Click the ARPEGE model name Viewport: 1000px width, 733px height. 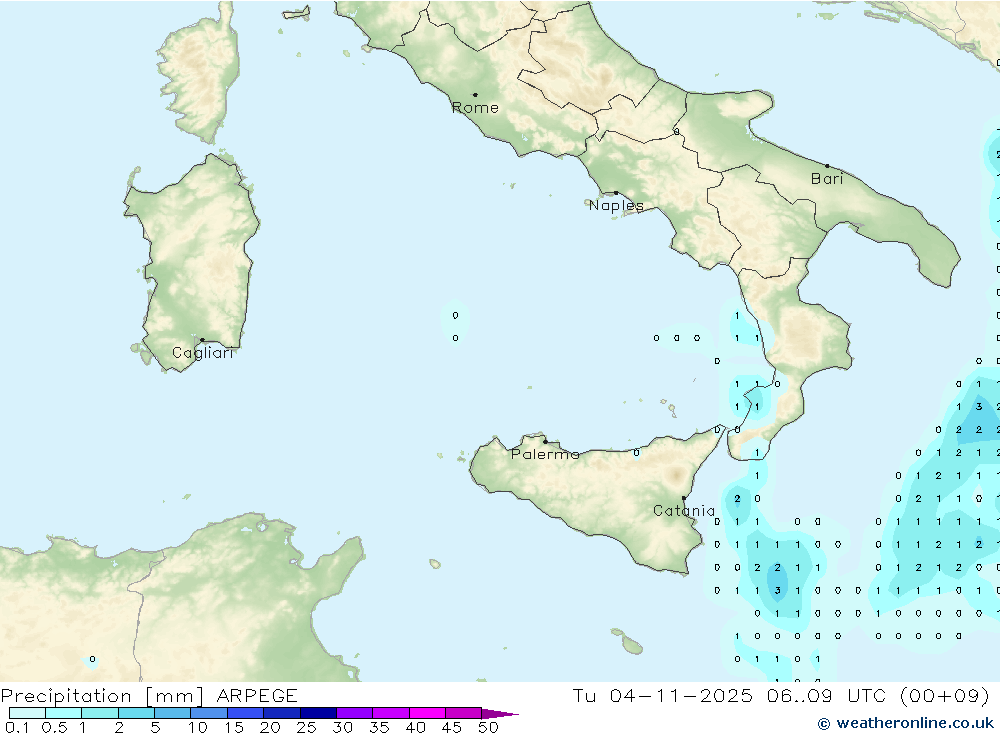(257, 696)
